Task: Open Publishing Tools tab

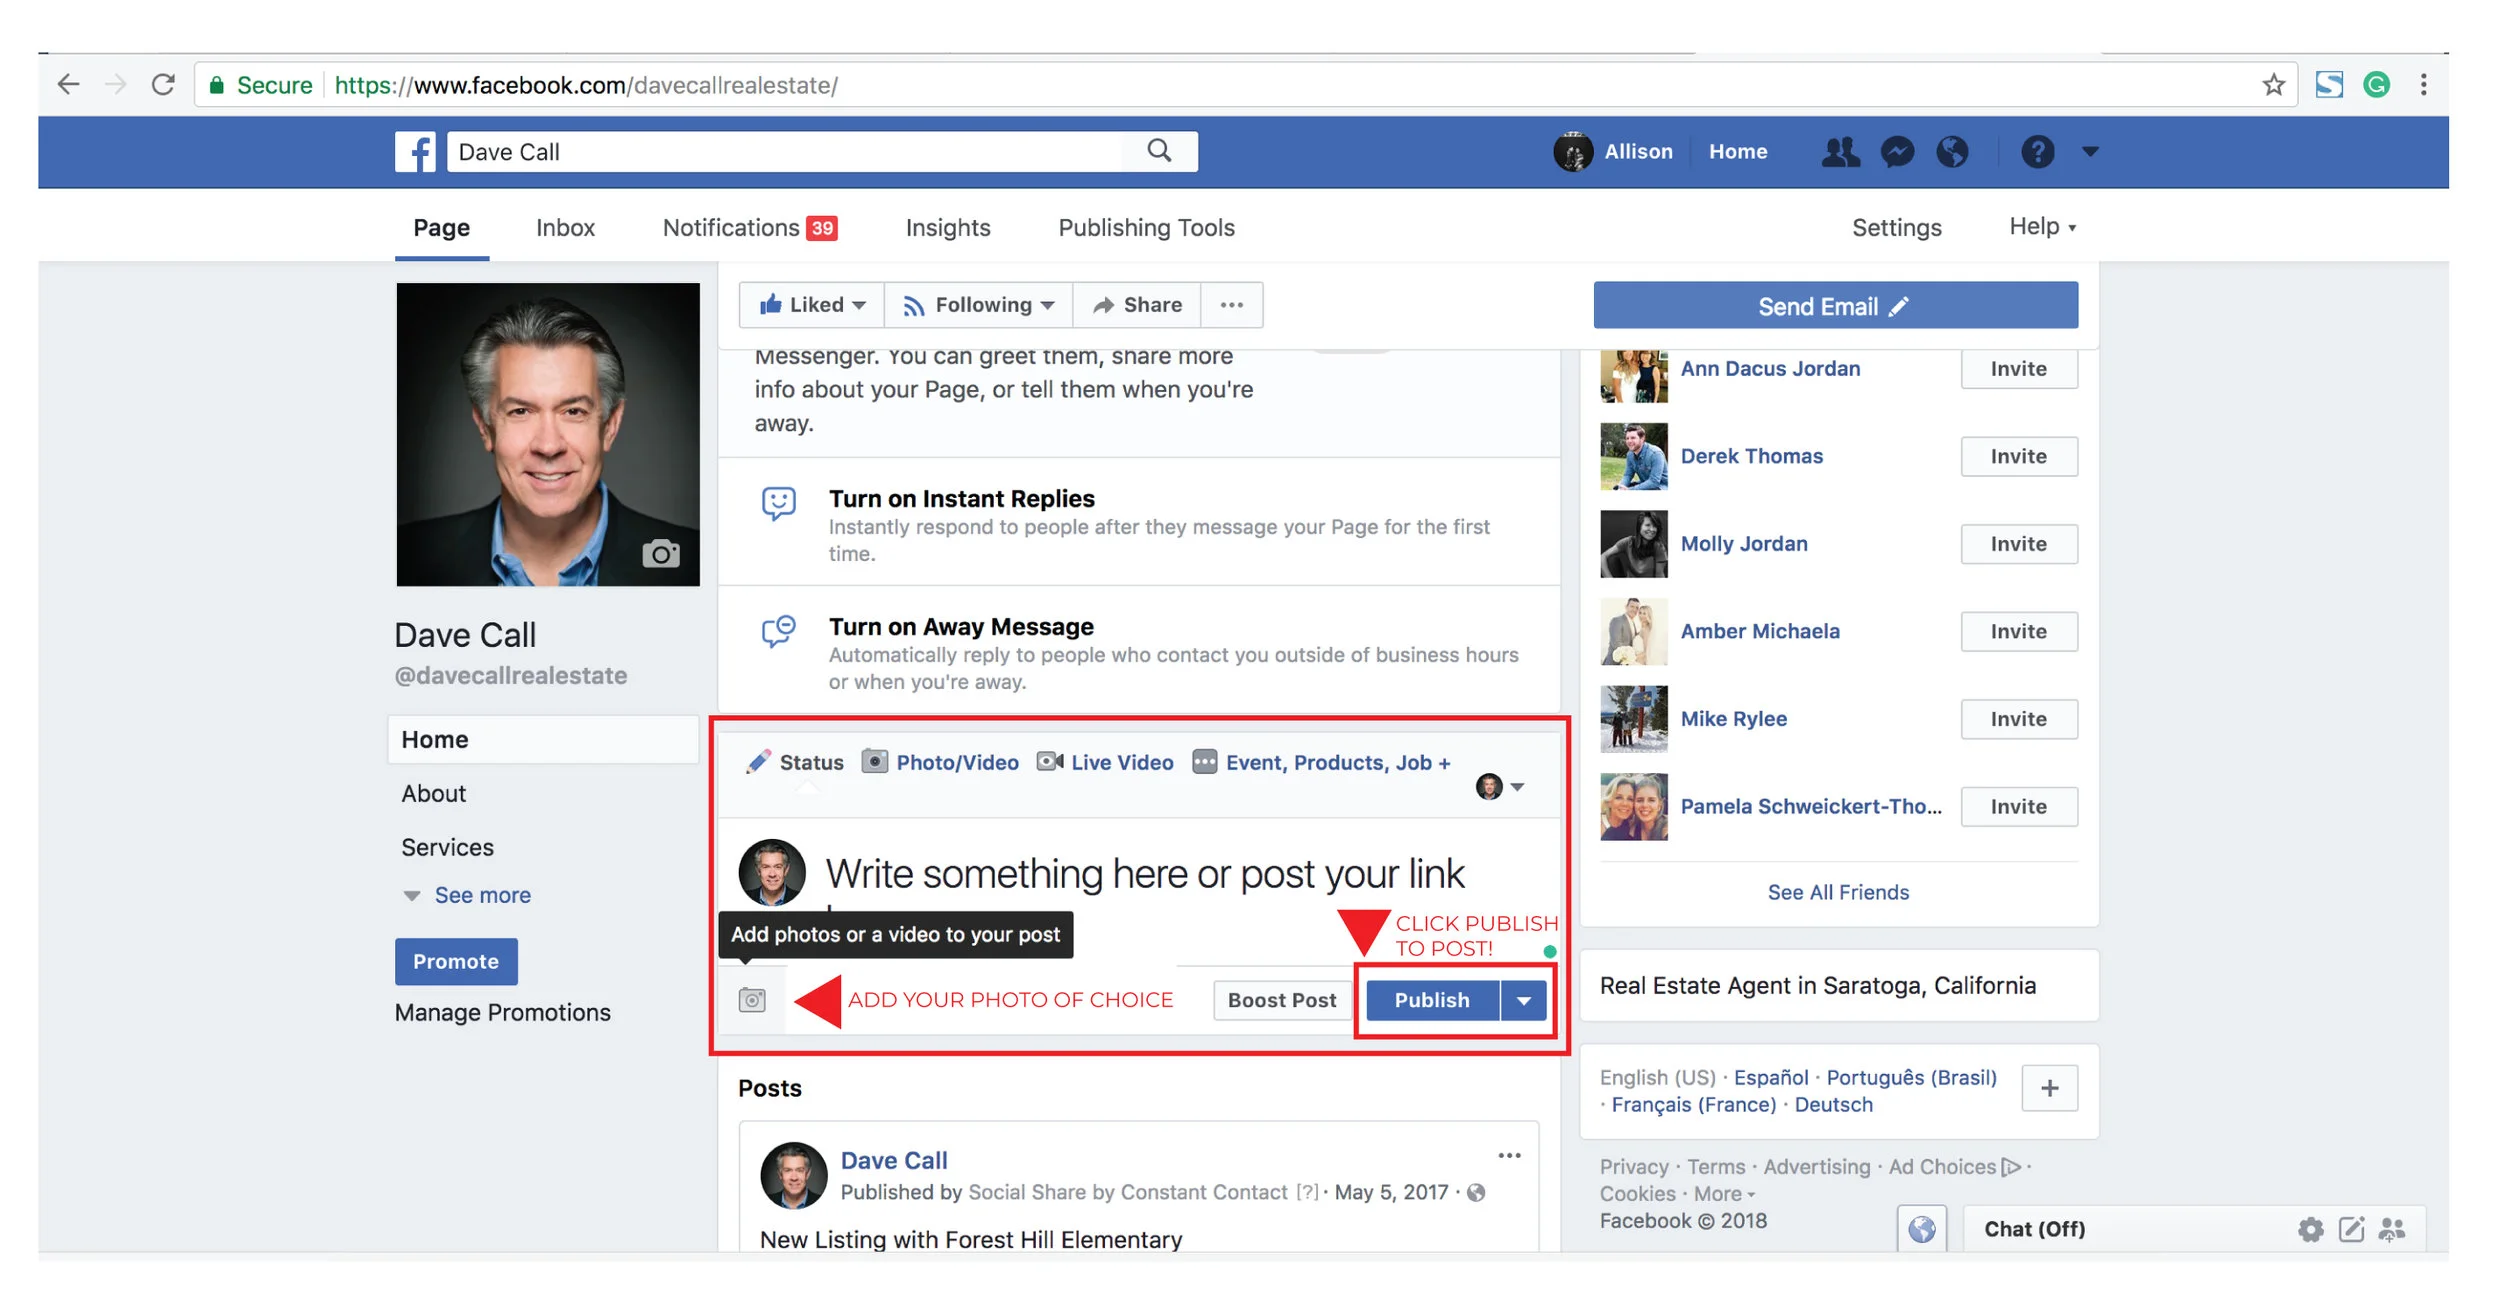Action: click(x=1146, y=228)
